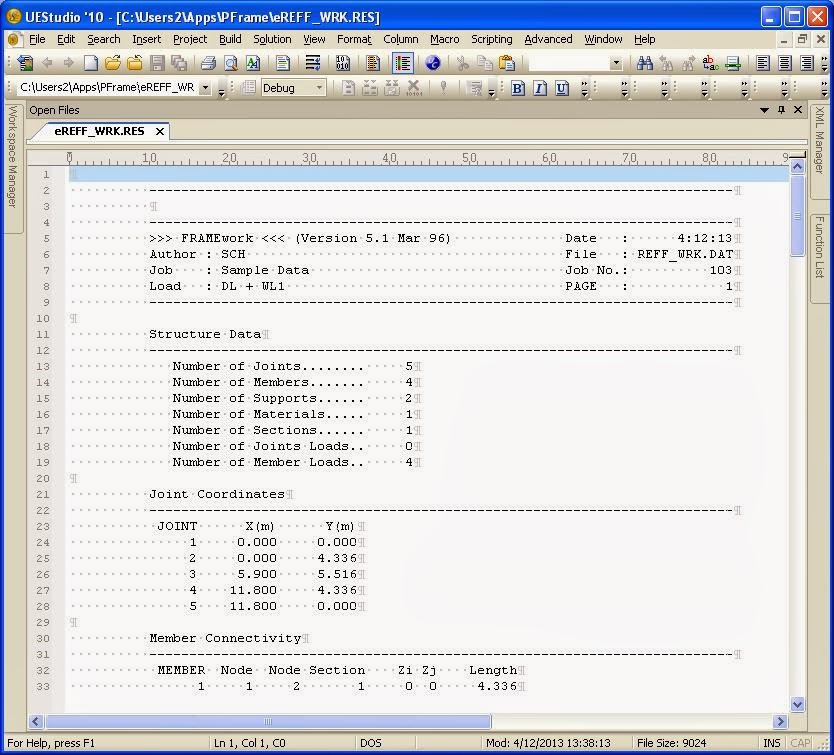Toggle column mode toolbar icon
Viewport: 834px width, 755px height.
click(373, 63)
